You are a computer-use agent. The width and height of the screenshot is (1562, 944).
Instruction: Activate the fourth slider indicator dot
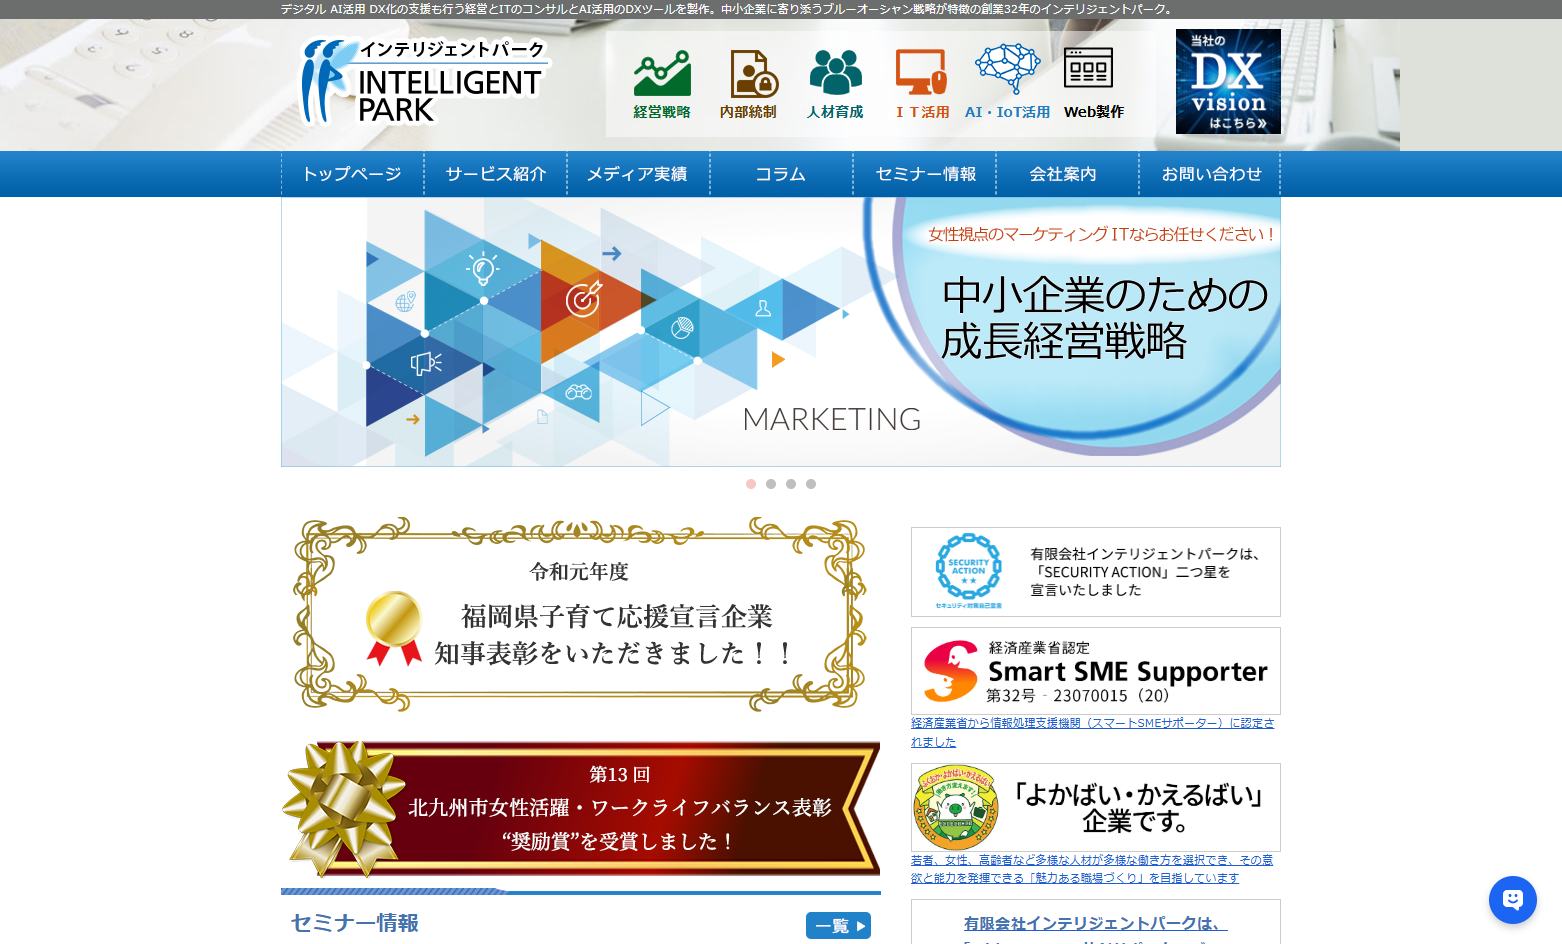811,484
